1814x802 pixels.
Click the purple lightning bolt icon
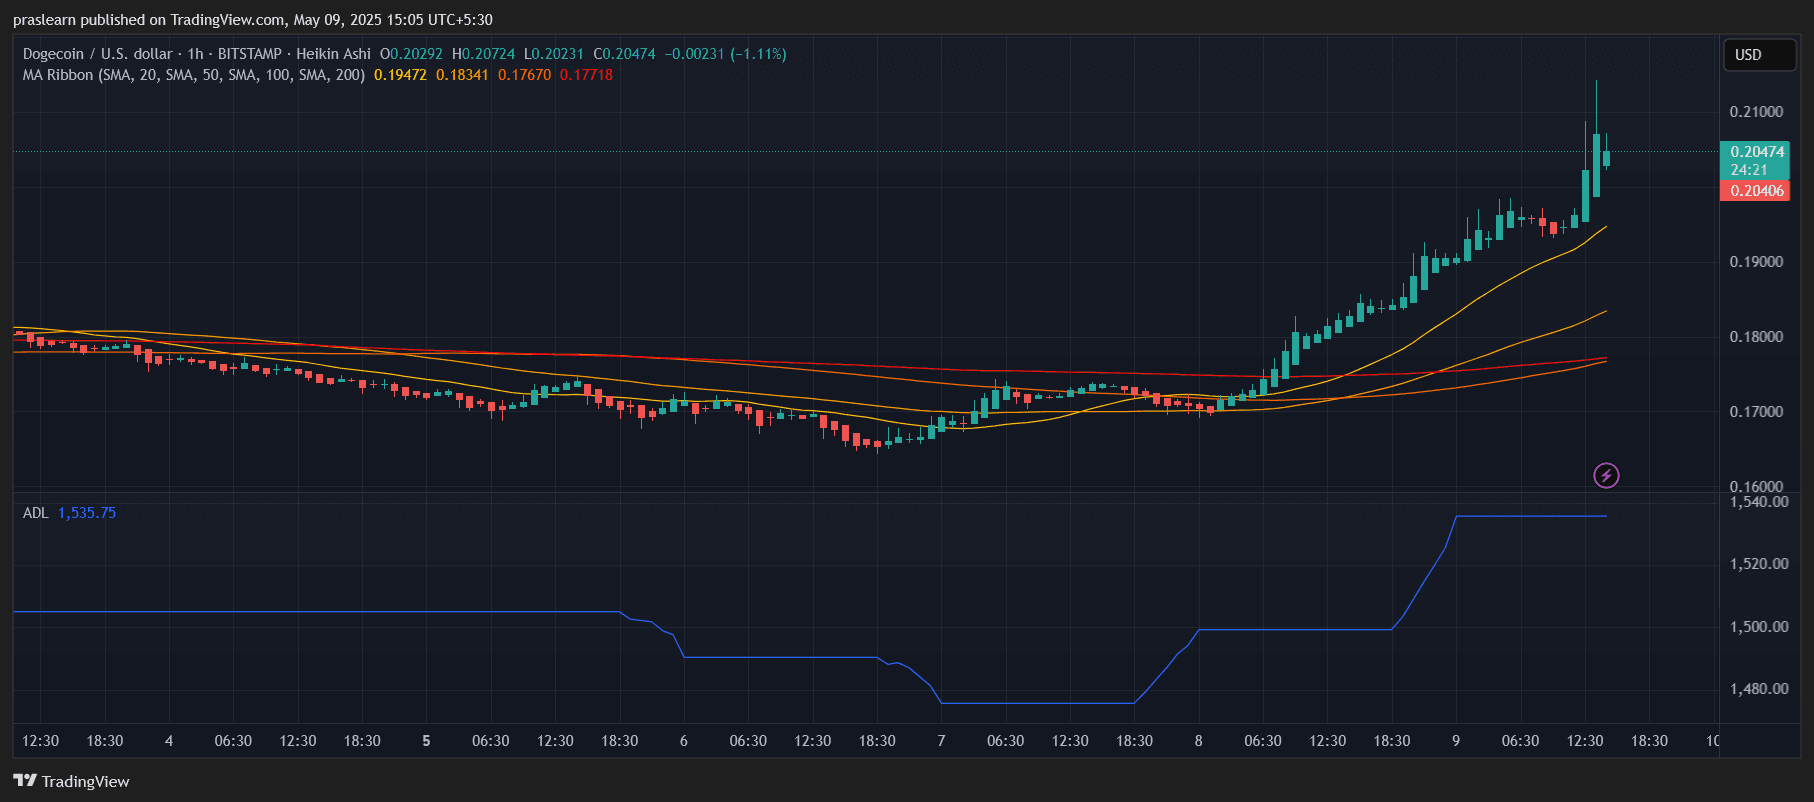click(1605, 475)
